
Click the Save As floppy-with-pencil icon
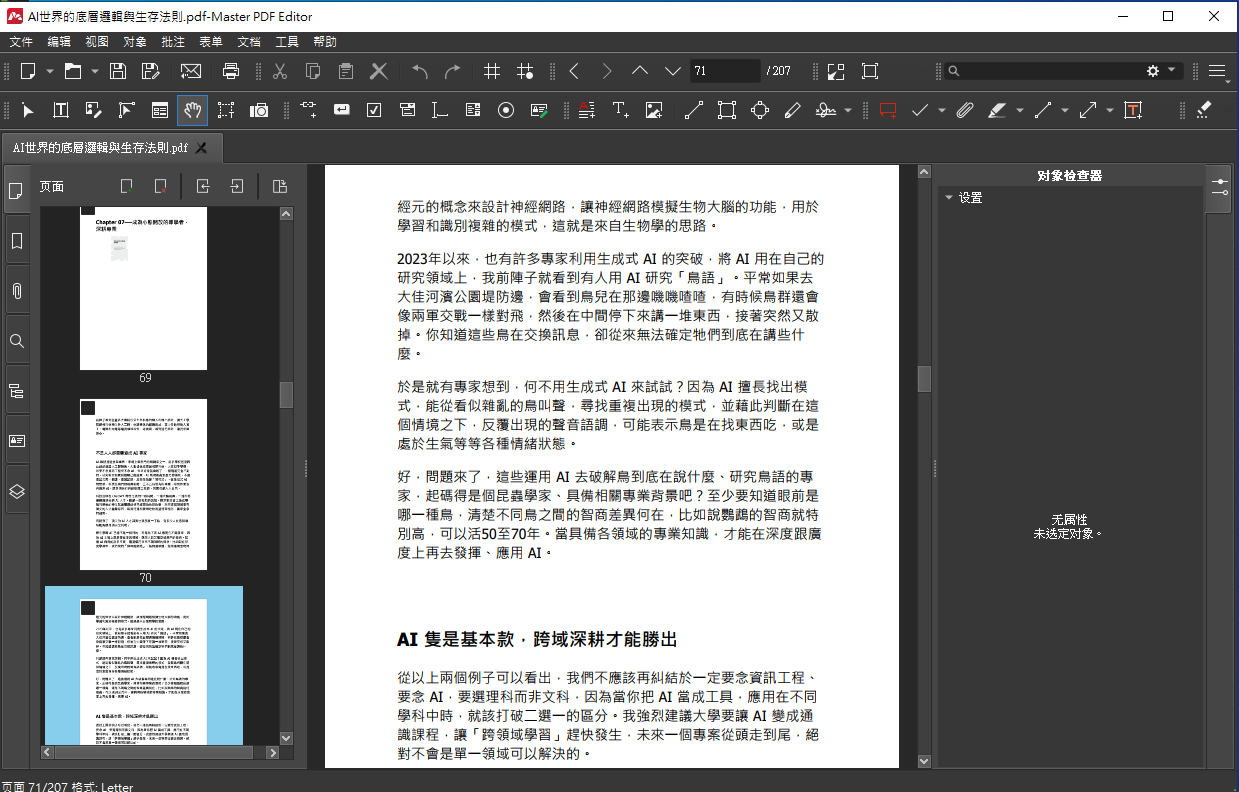coord(150,71)
